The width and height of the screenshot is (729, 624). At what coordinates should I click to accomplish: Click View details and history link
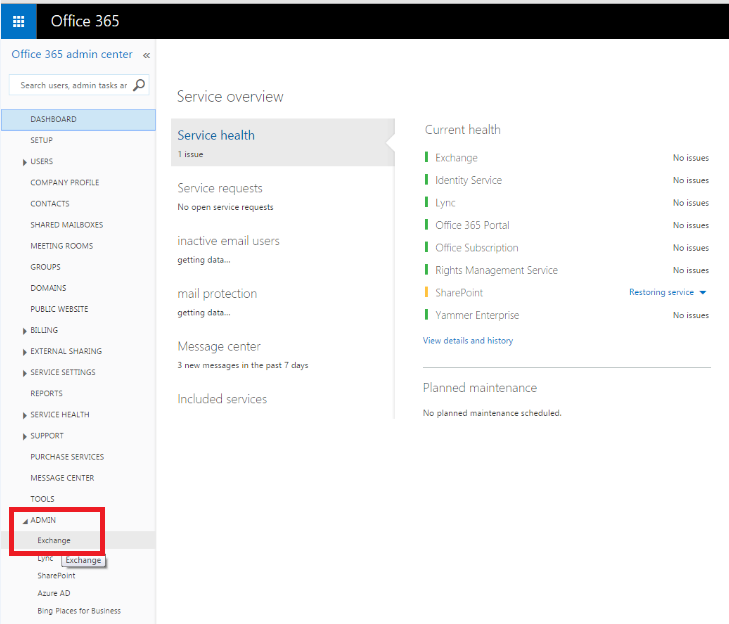(468, 341)
